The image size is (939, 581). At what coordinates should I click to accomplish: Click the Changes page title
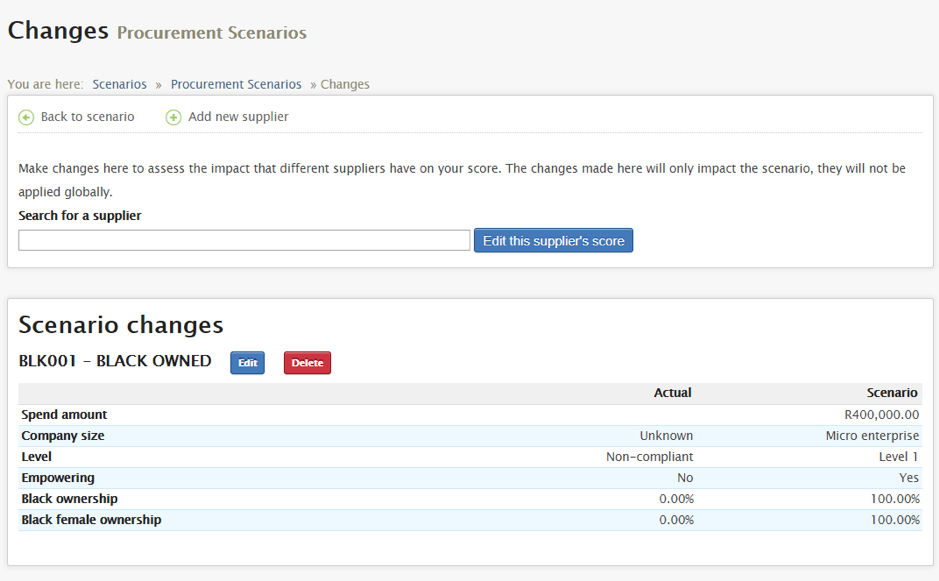pos(58,31)
